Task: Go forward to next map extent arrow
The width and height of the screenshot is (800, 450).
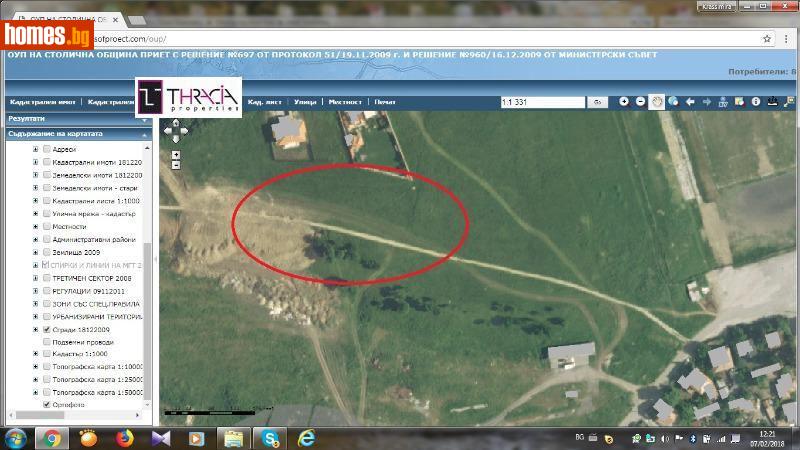Action: tap(707, 102)
